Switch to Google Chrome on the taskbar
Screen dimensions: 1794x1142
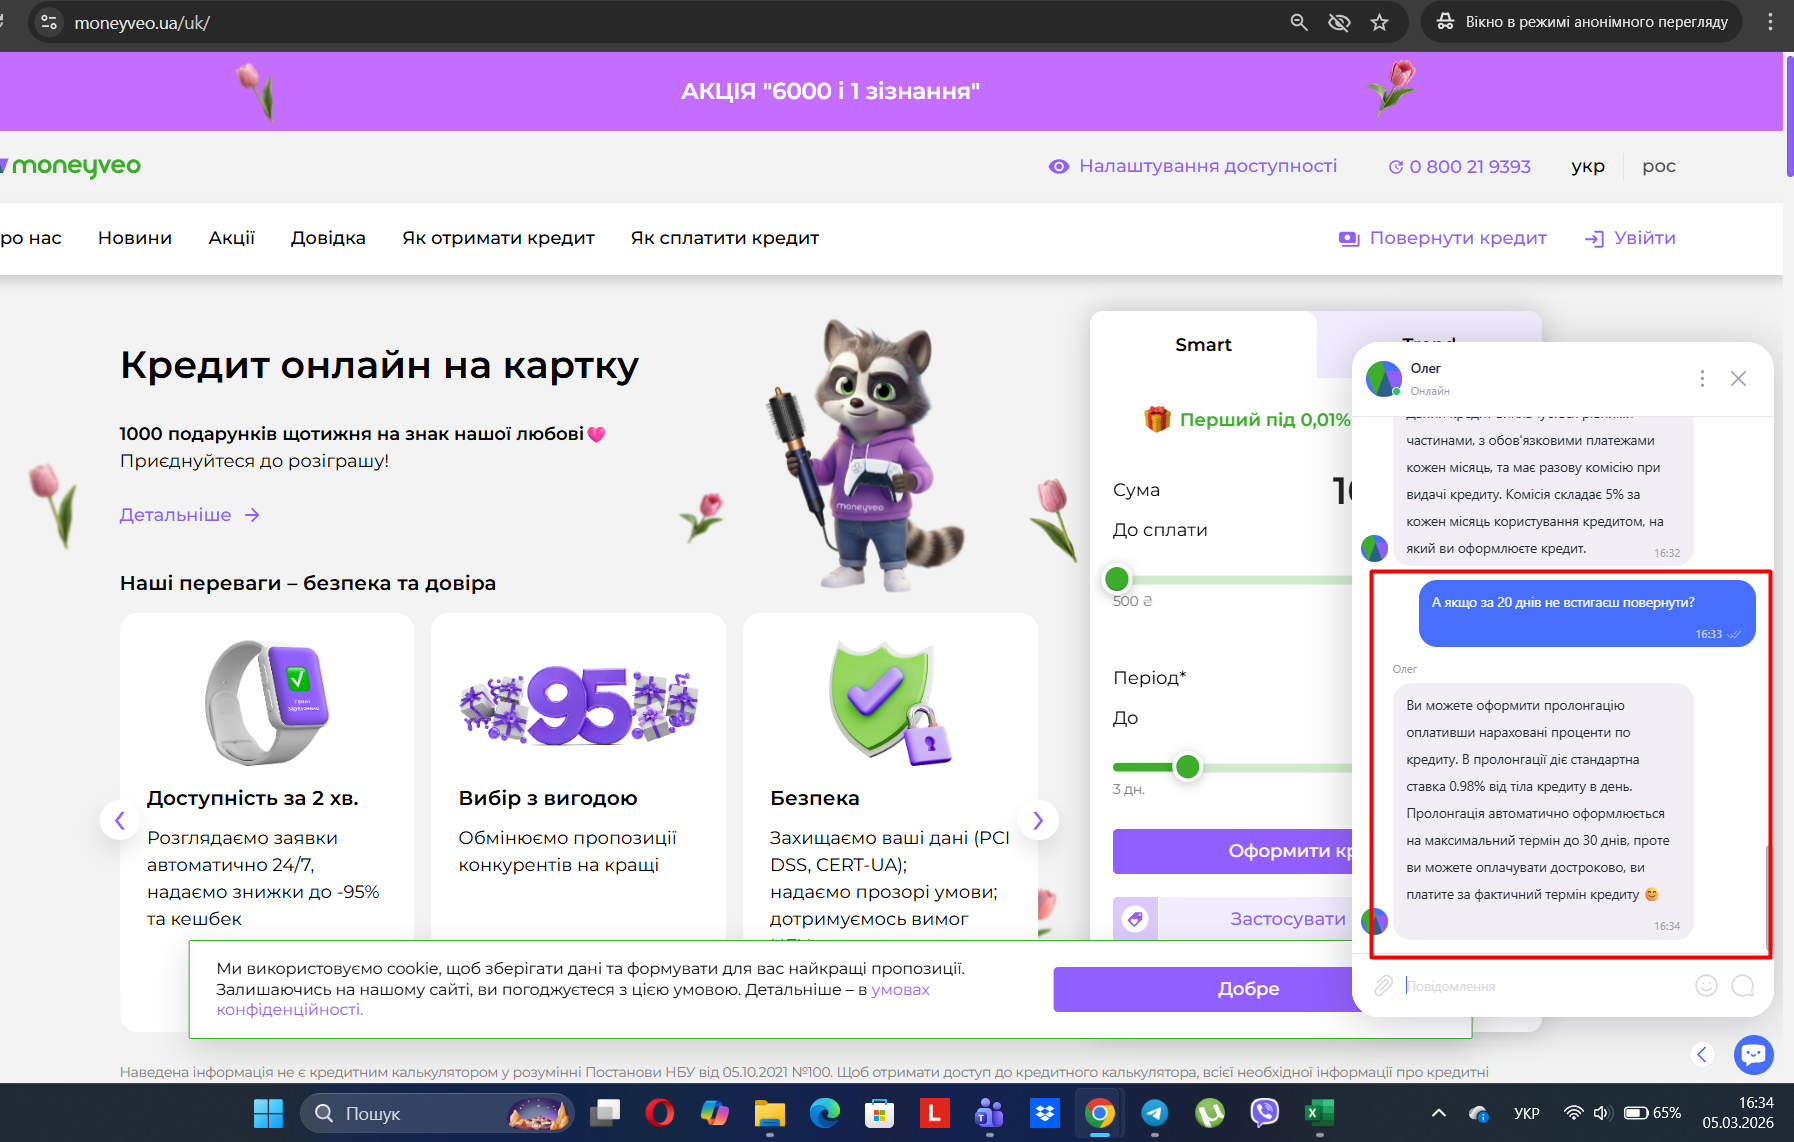pos(1100,1113)
